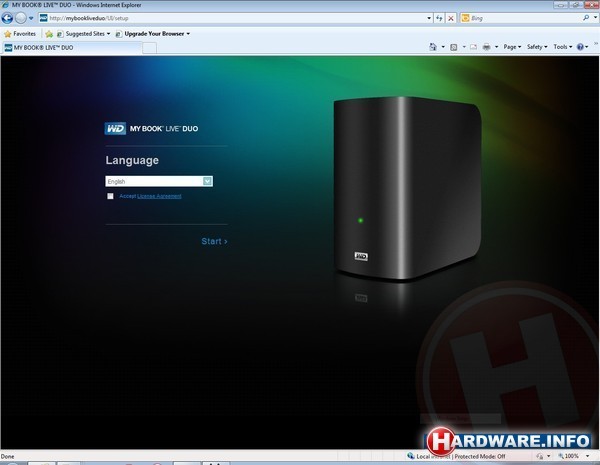Click the browser Forward arrow button
This screenshot has height=465, width=600.
(x=21, y=18)
